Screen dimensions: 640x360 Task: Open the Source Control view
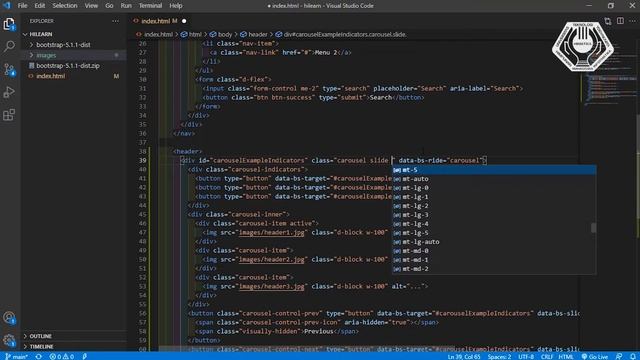(9, 69)
